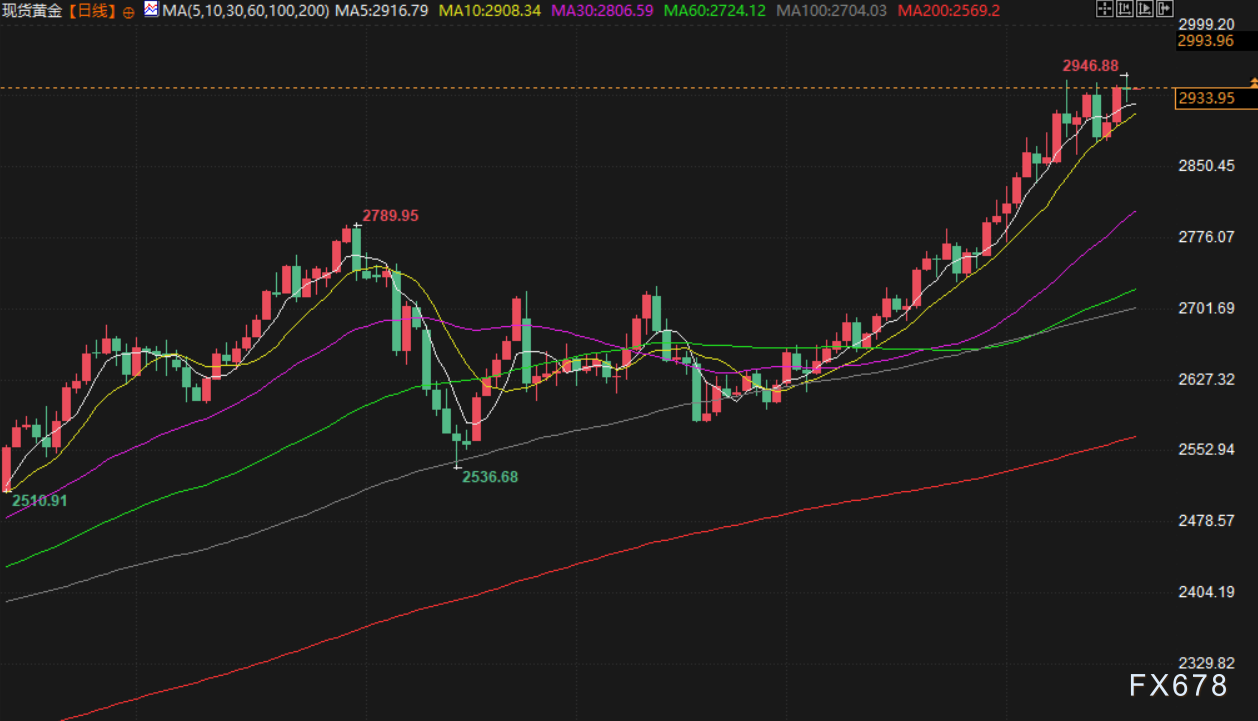Click the candlestick at the 2789.95 peak
Viewport: 1258px width, 721px height.
pyautogui.click(x=357, y=250)
